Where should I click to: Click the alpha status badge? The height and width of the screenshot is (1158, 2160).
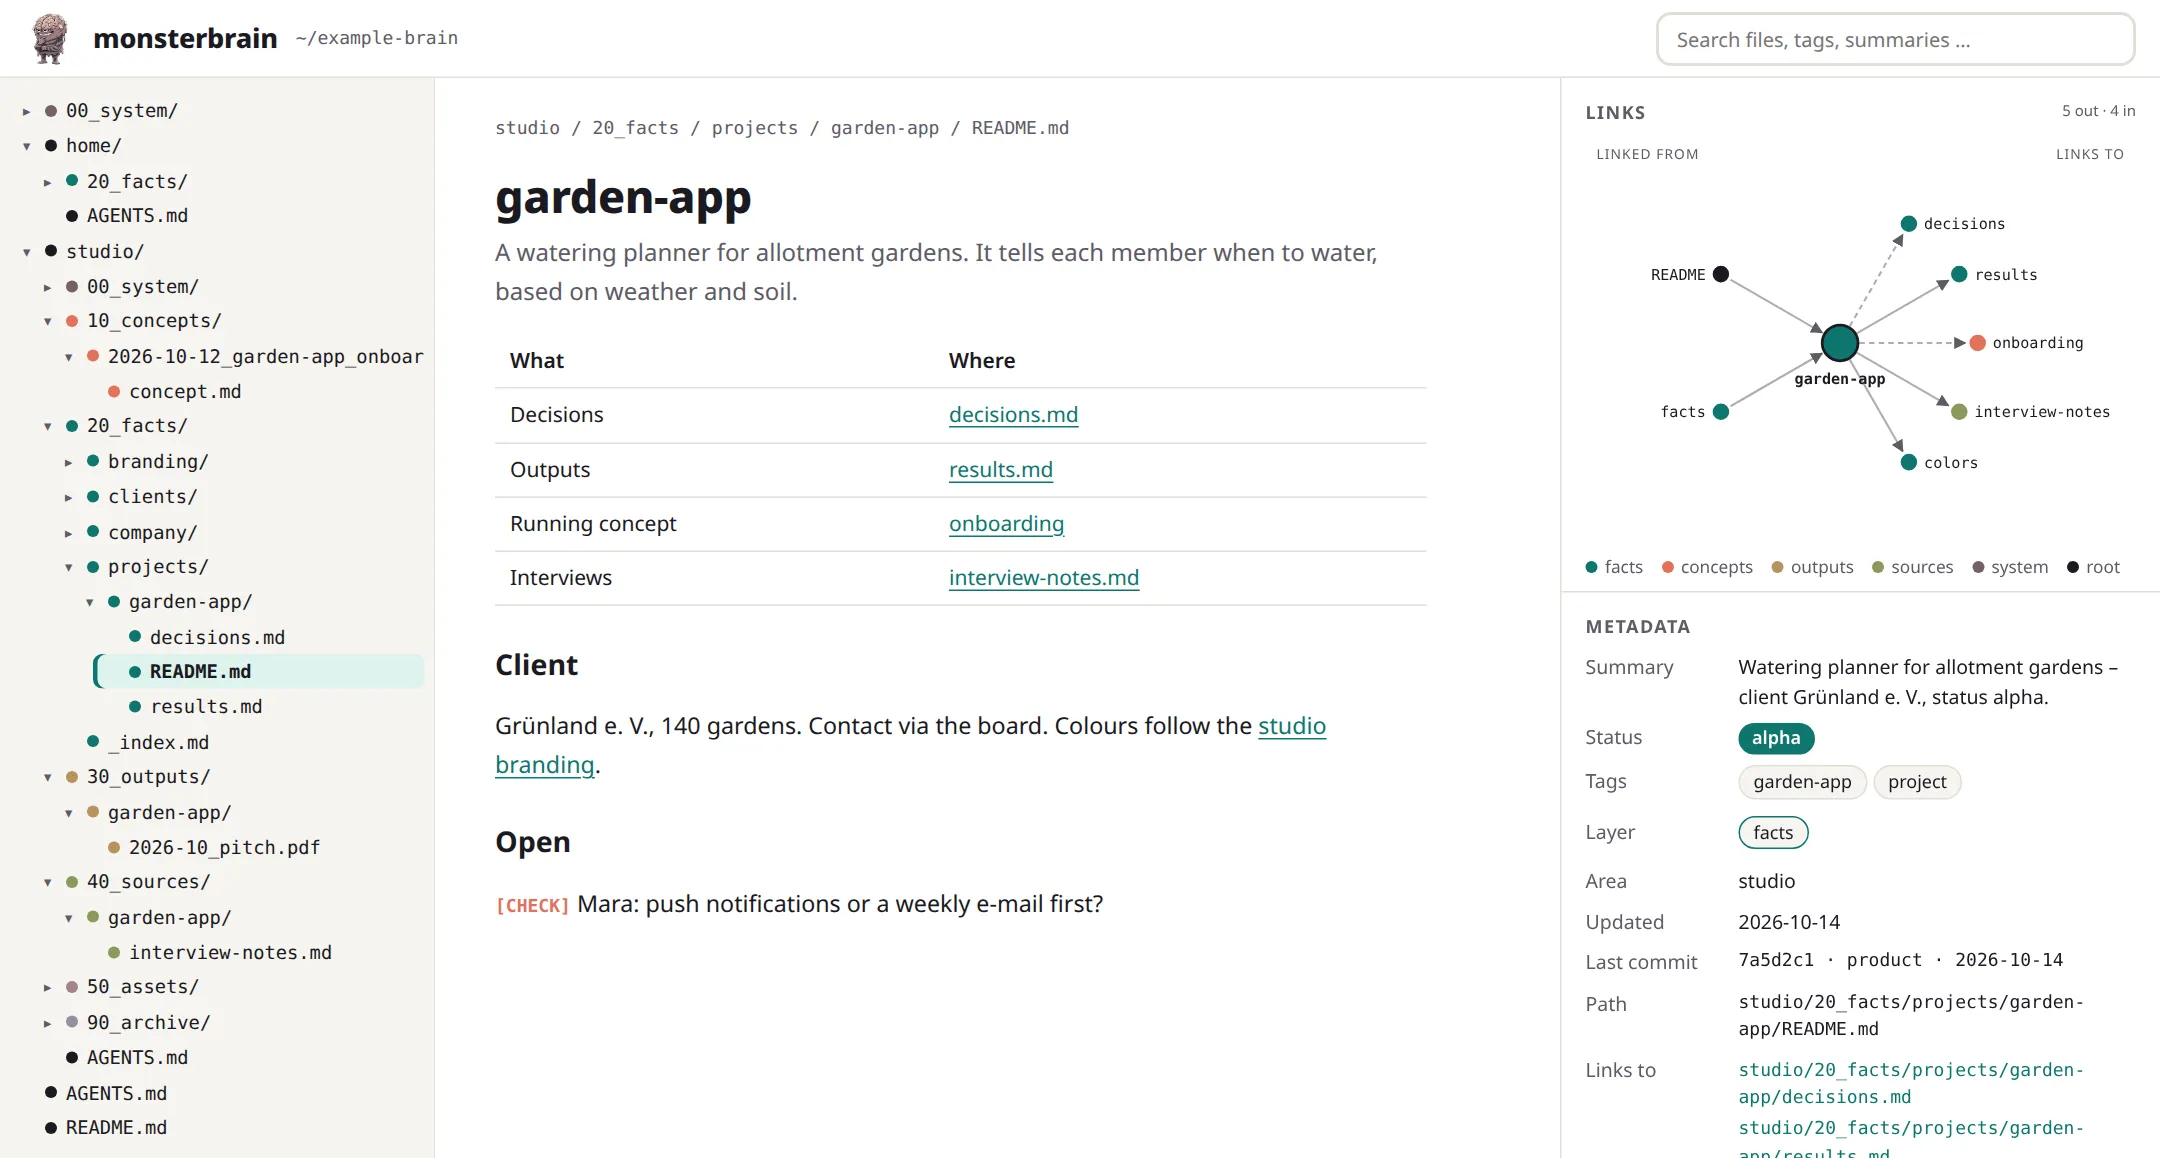[1776, 738]
